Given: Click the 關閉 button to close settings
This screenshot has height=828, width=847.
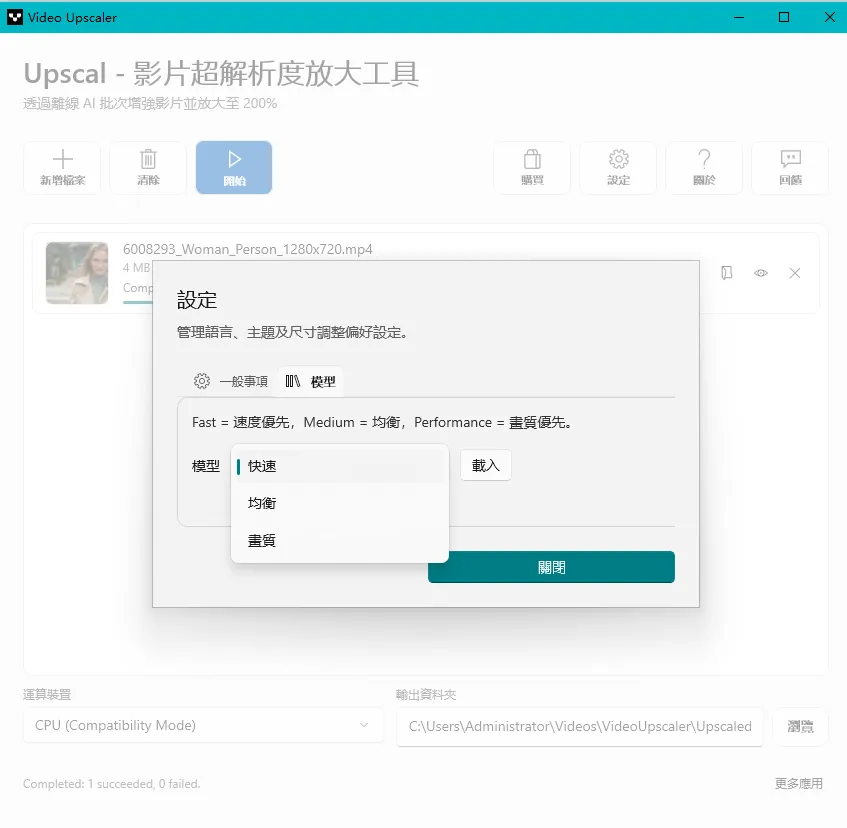Looking at the screenshot, I should (551, 567).
